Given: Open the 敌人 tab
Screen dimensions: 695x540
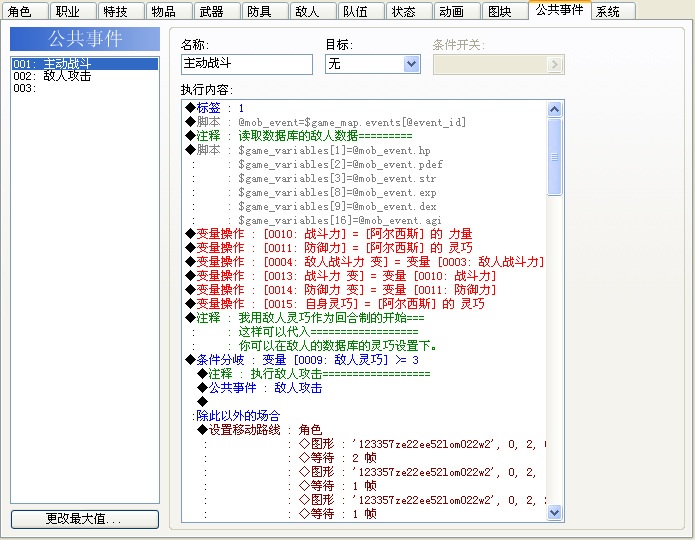Looking at the screenshot, I should click(x=312, y=11).
